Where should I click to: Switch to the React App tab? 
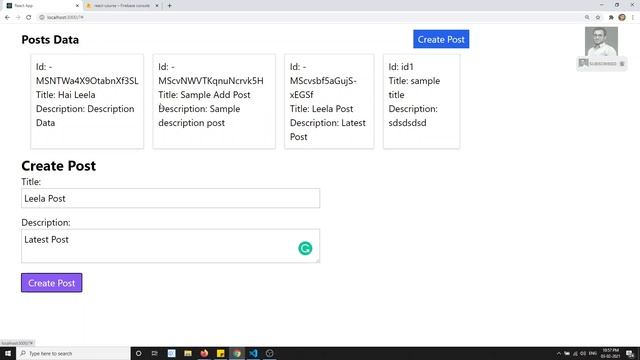click(42, 6)
